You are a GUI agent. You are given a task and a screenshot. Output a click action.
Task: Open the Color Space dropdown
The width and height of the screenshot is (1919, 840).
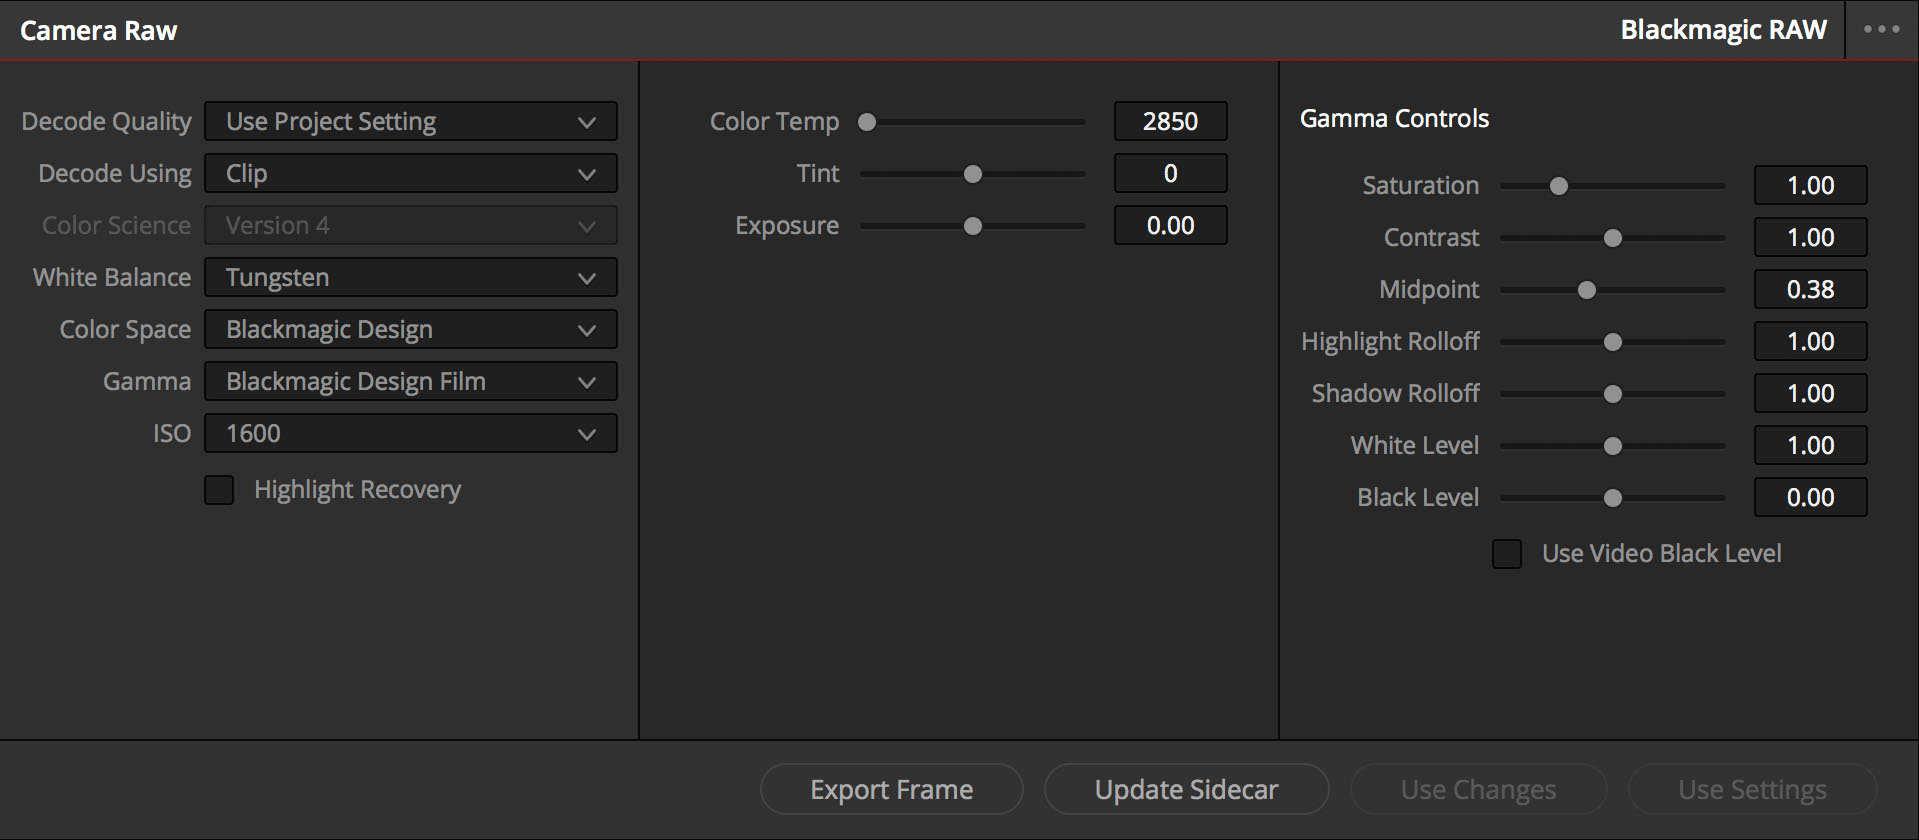pos(411,330)
